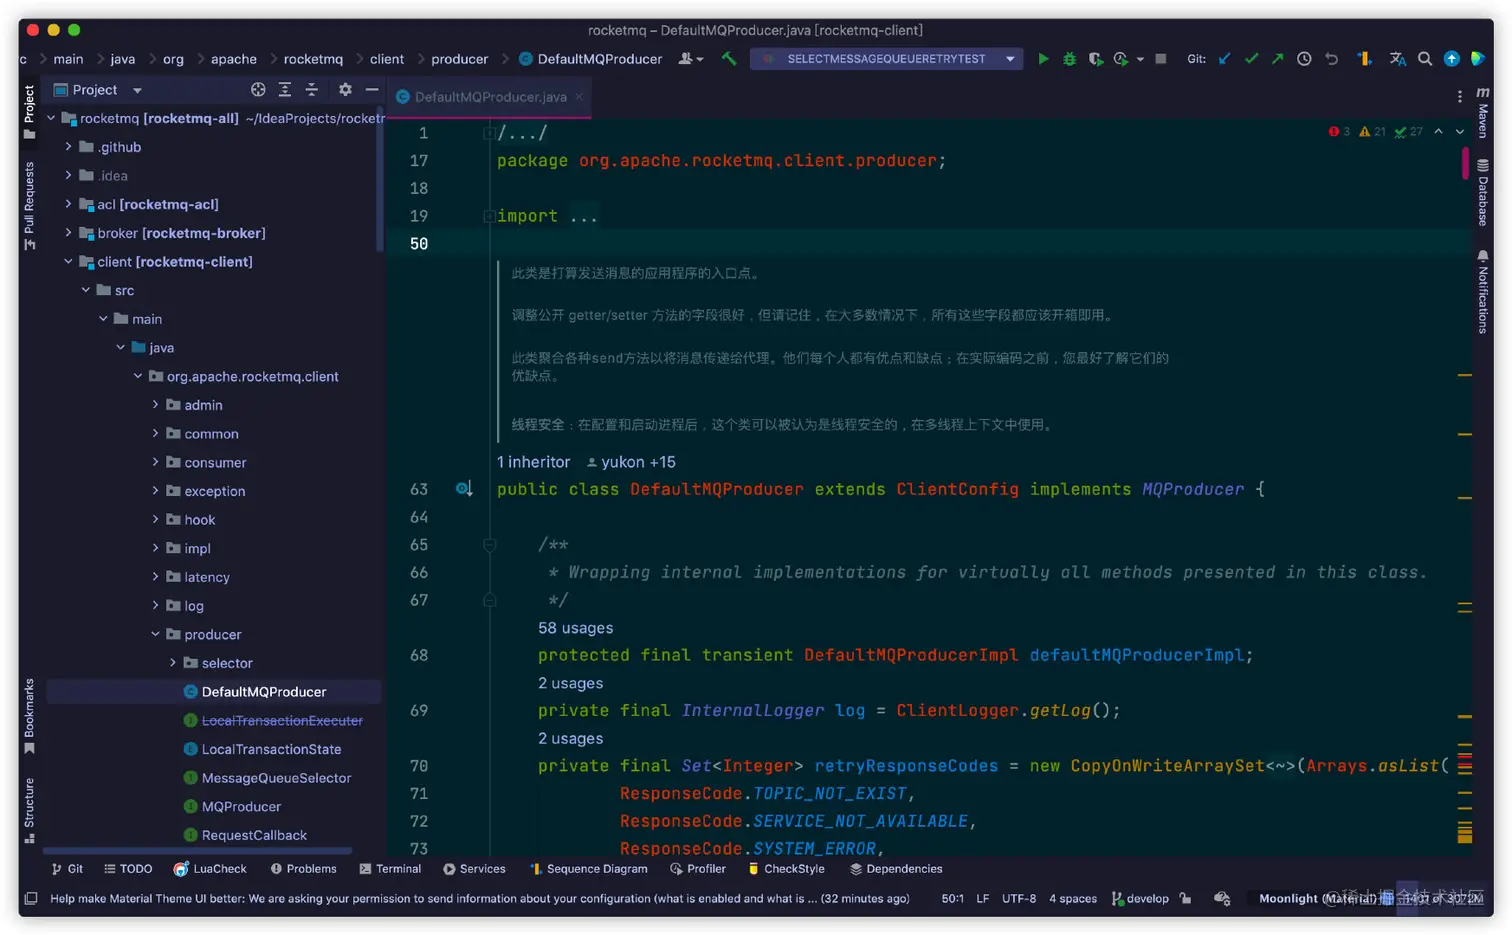Expand the consumer package
Image resolution: width=1512 pixels, height=935 pixels.
pos(155,463)
